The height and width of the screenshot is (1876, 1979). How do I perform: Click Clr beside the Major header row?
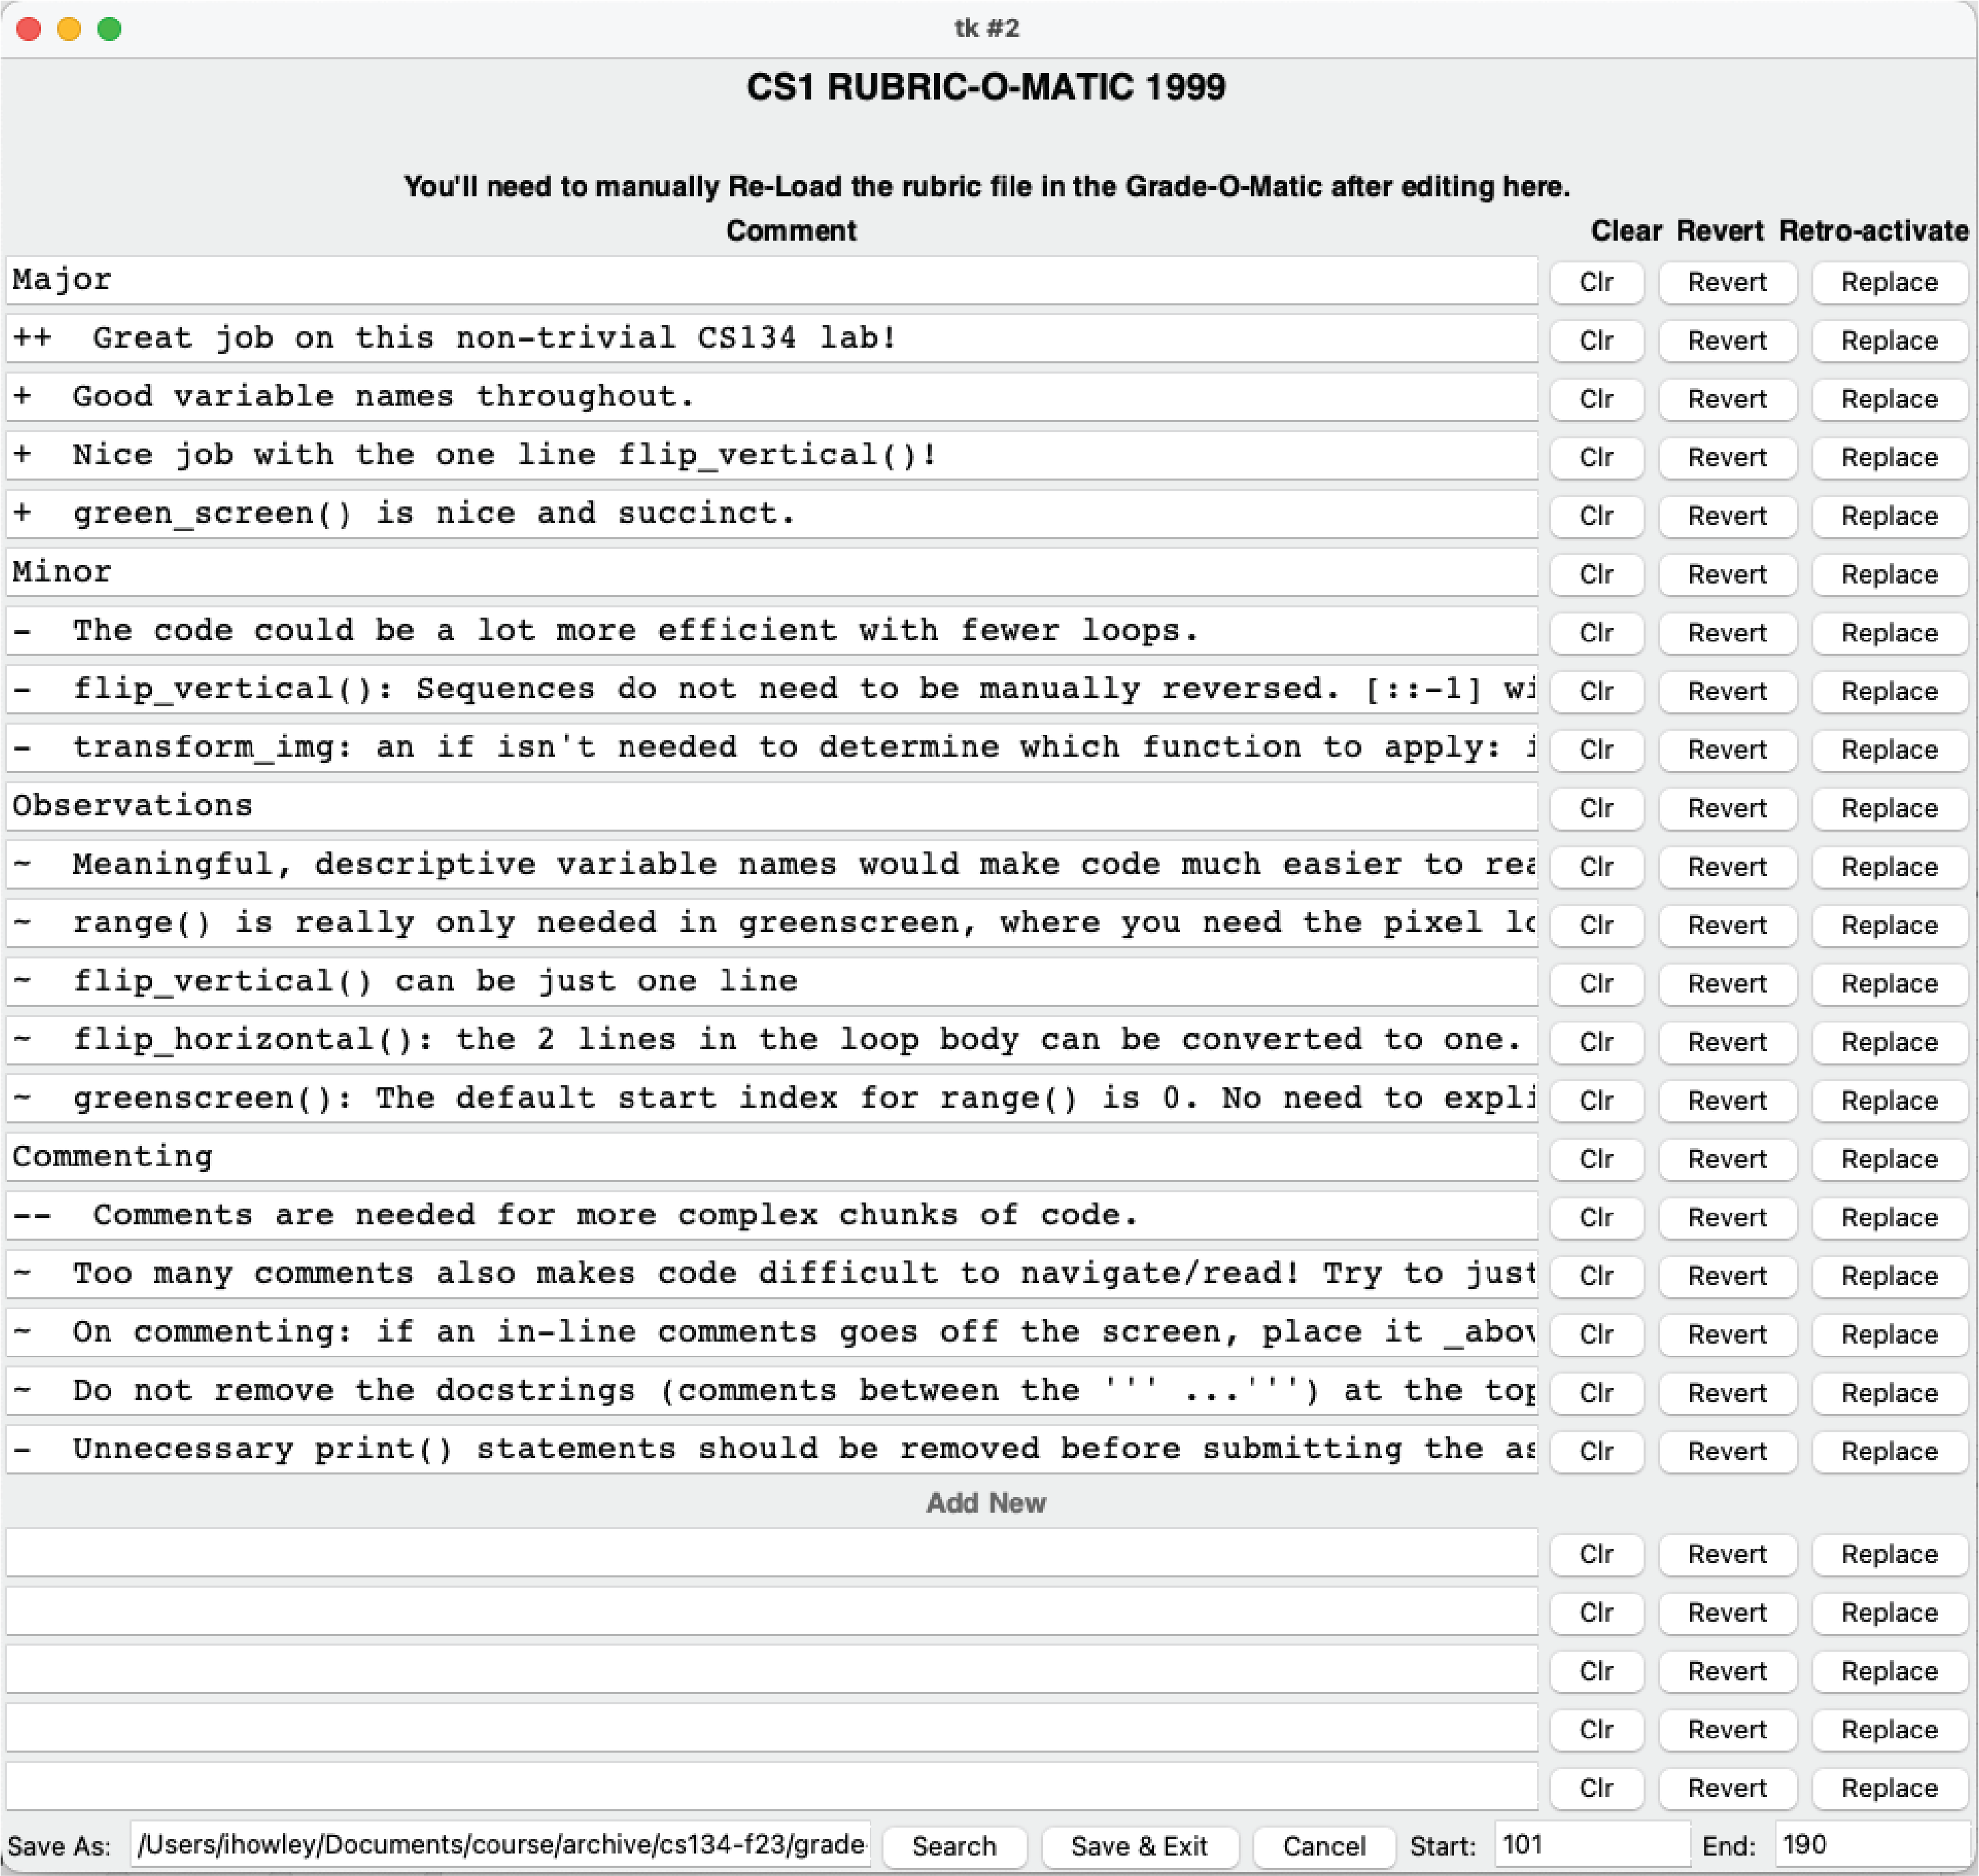coord(1597,282)
